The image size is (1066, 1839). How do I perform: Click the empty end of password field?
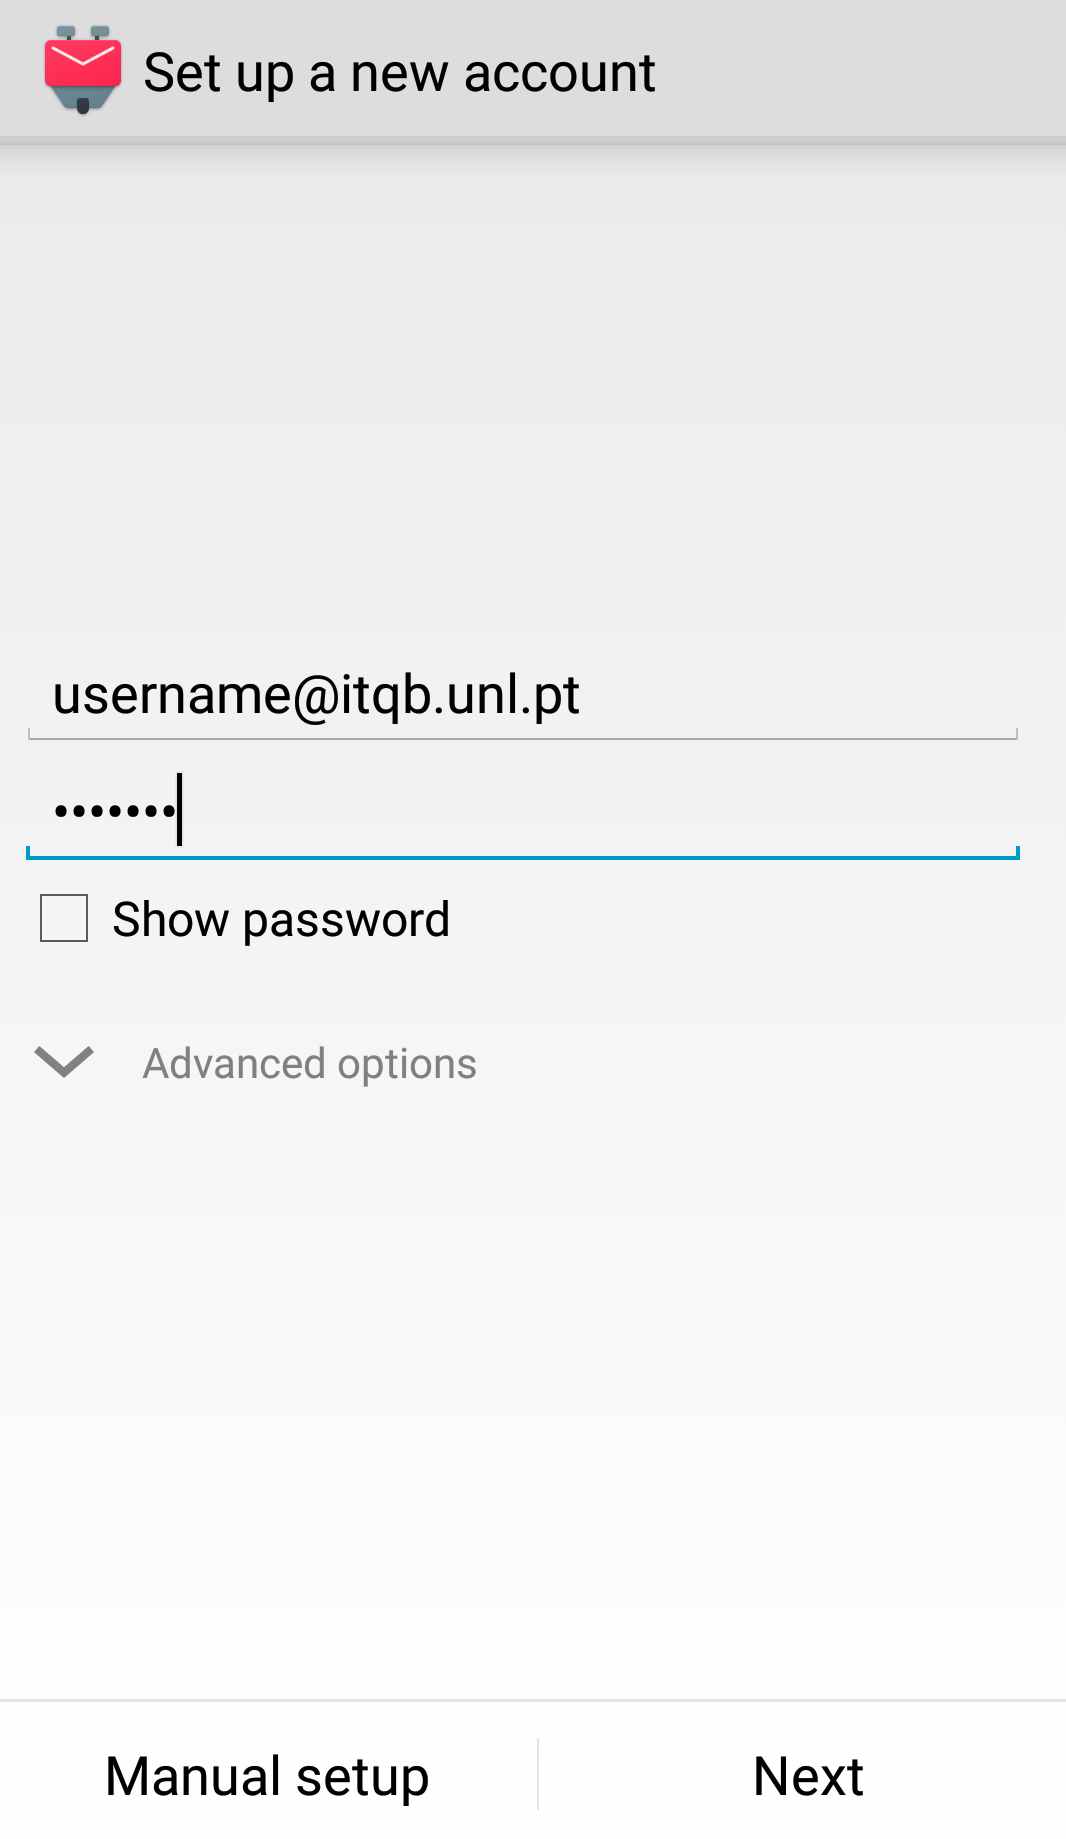tap(700, 810)
